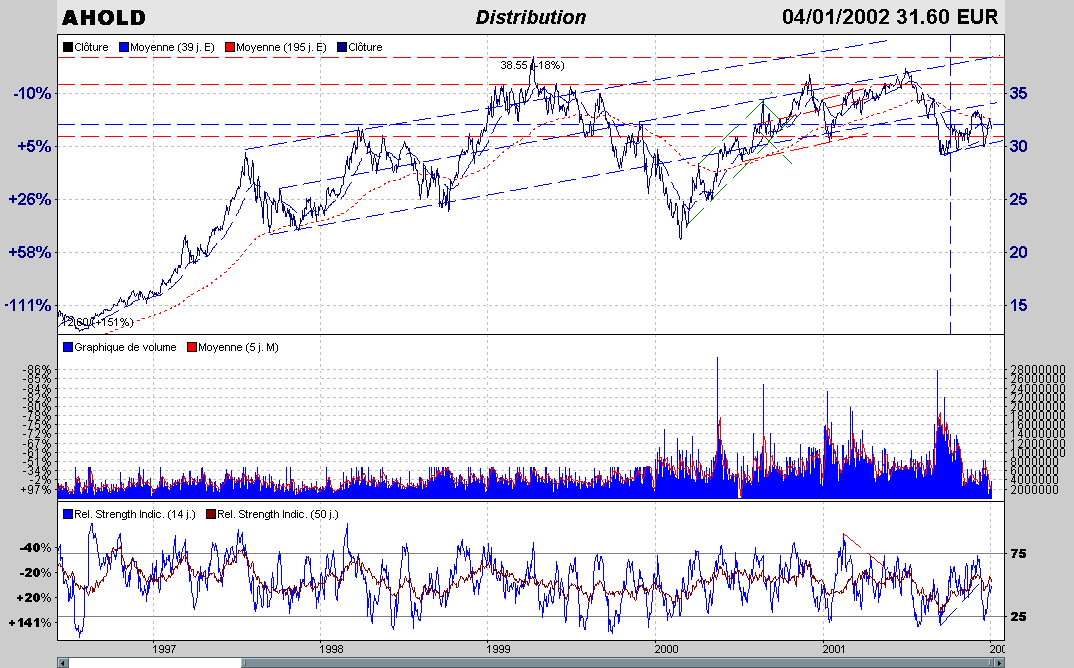This screenshot has height=668, width=1074.
Task: Click the 1998 year axis label
Action: coord(332,649)
